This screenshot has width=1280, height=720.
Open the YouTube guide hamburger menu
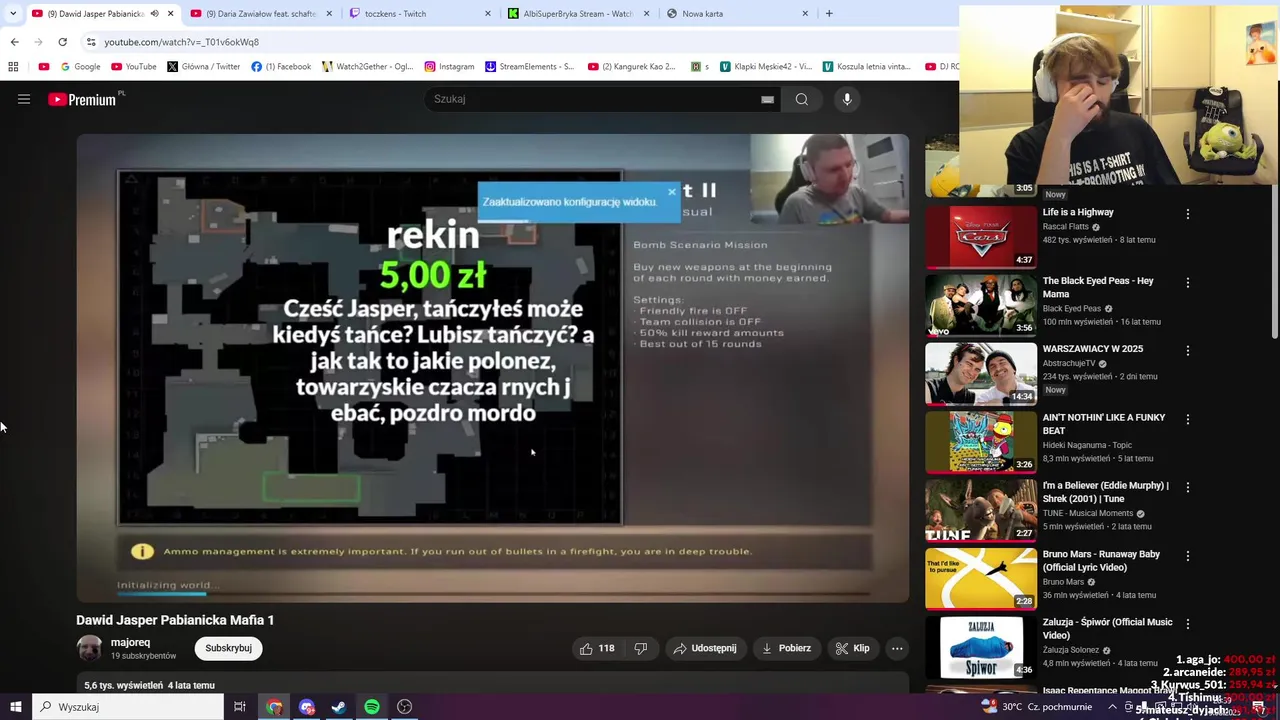24,99
